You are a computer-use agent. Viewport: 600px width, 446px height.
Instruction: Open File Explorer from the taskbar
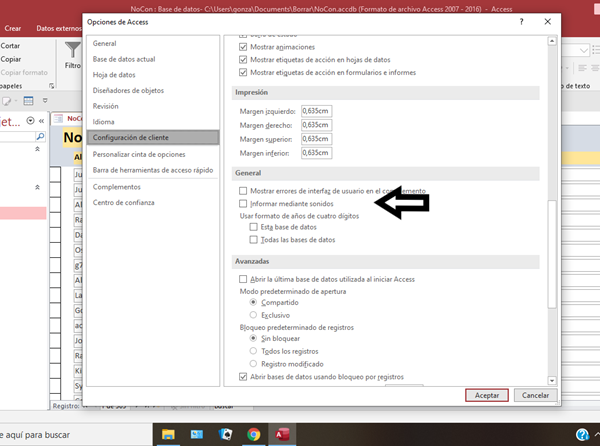168,435
